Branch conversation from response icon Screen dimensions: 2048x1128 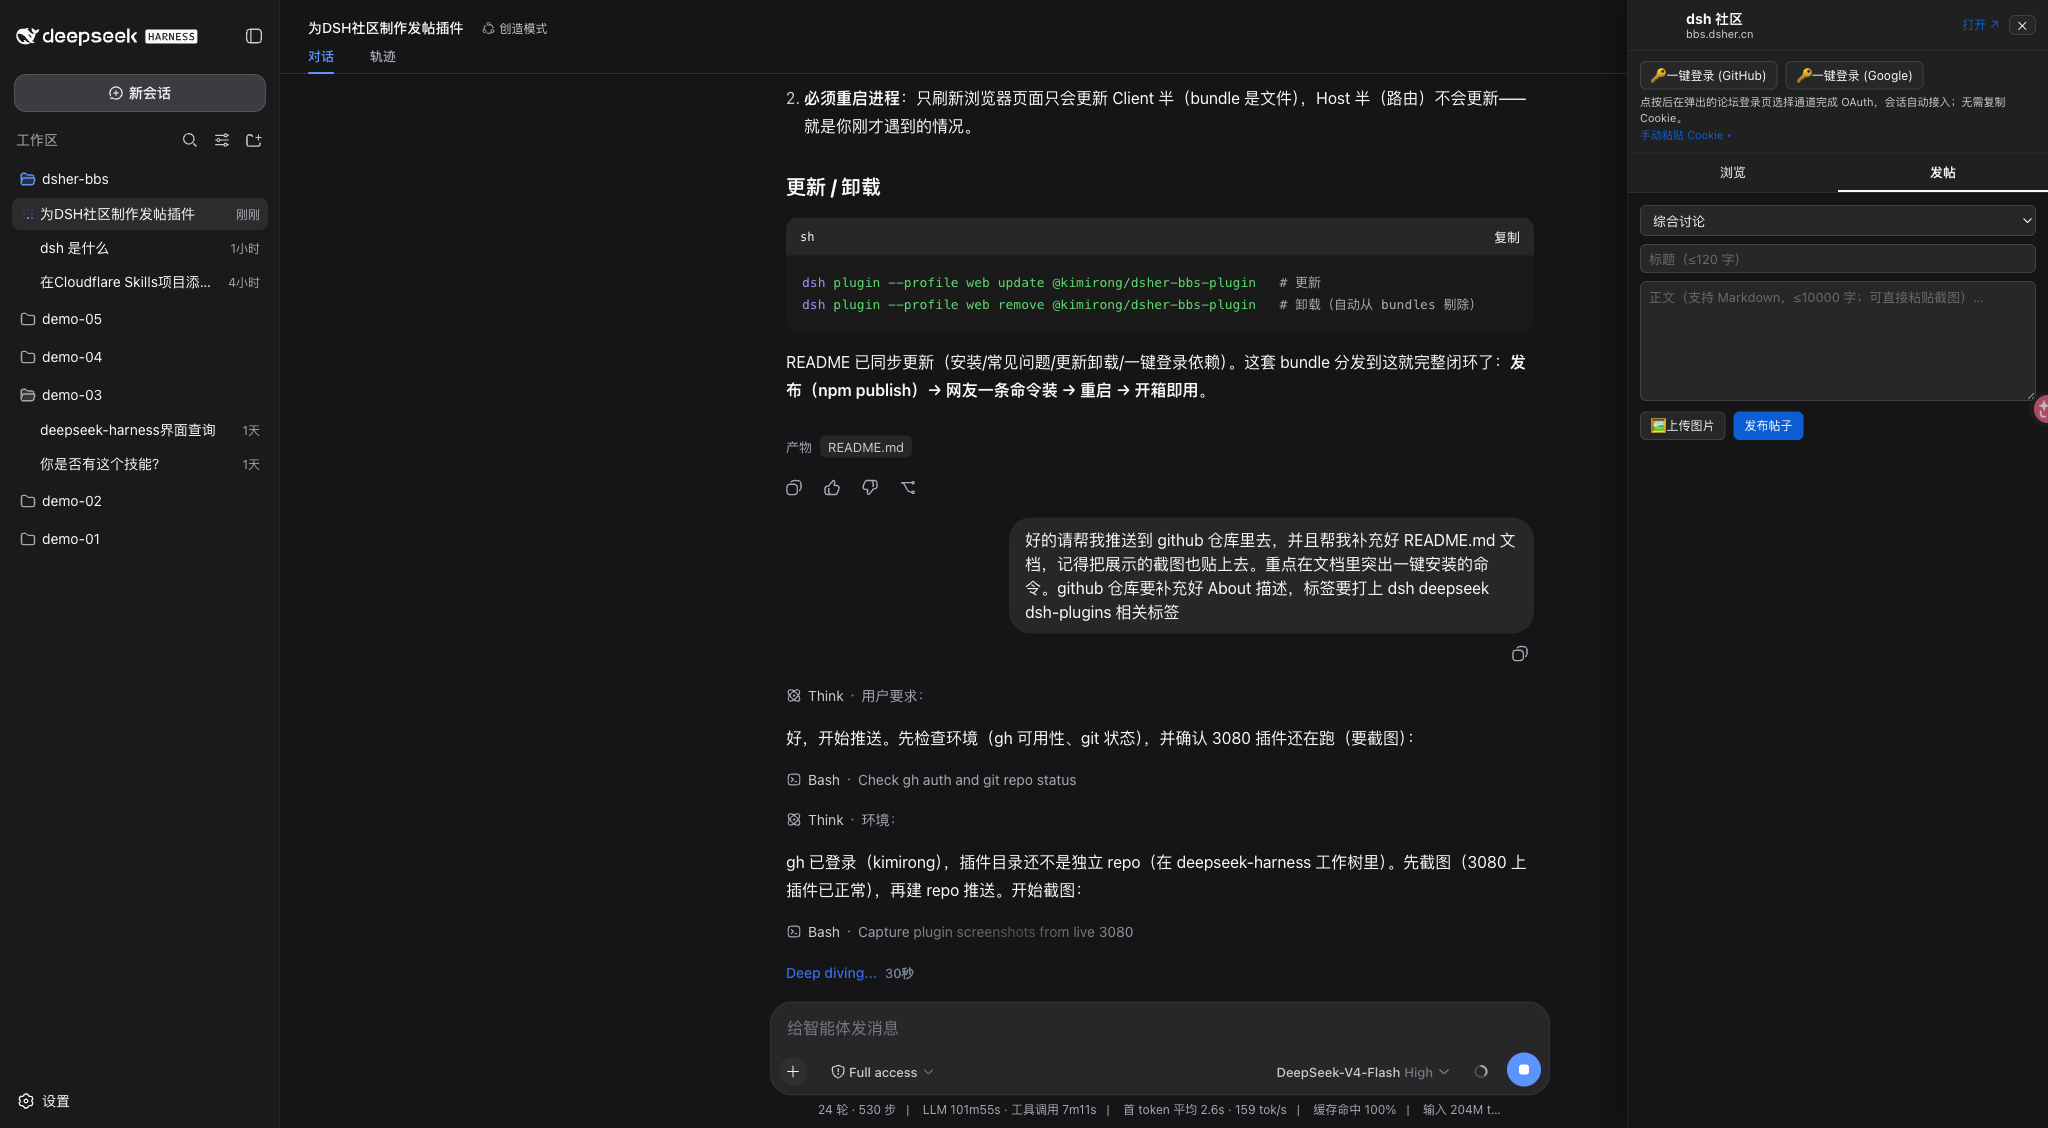(908, 488)
